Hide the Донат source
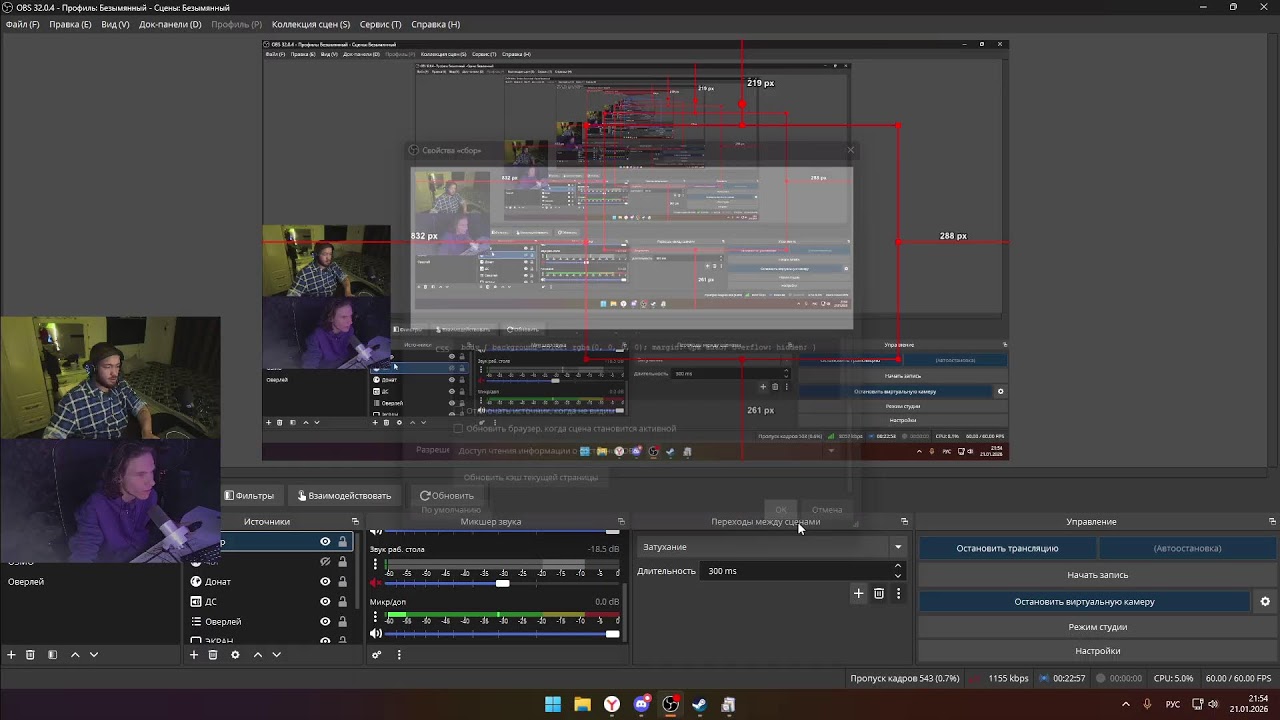Viewport: 1280px width, 720px height. (325, 582)
